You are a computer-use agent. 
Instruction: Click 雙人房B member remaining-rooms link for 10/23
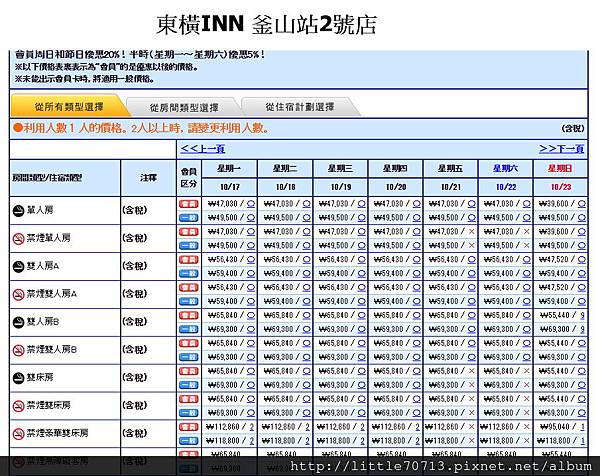[x=582, y=316]
